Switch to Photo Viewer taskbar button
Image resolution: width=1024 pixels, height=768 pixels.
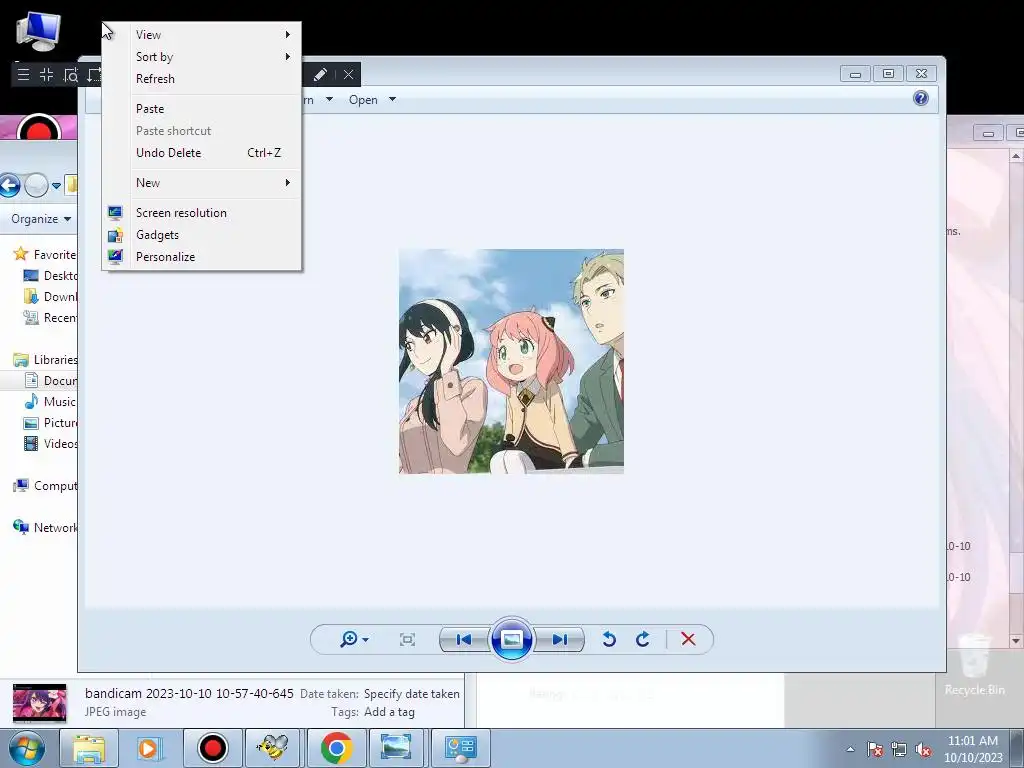[x=396, y=748]
